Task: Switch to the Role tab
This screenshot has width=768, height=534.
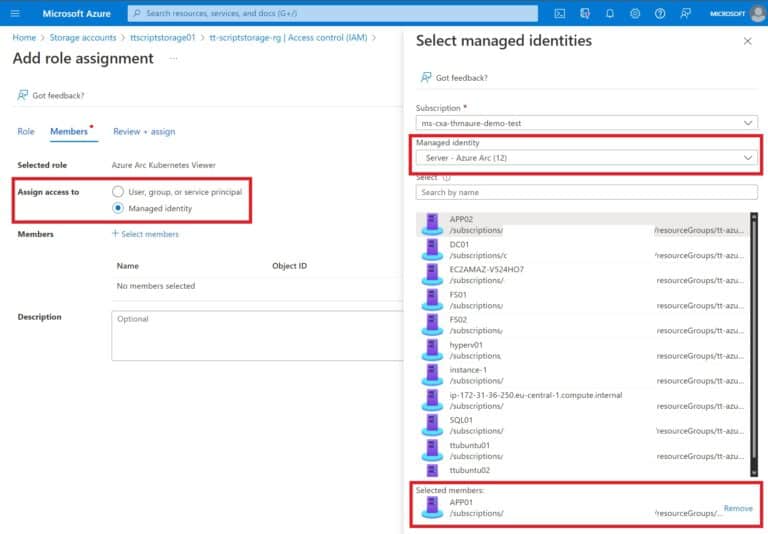Action: pyautogui.click(x=26, y=131)
